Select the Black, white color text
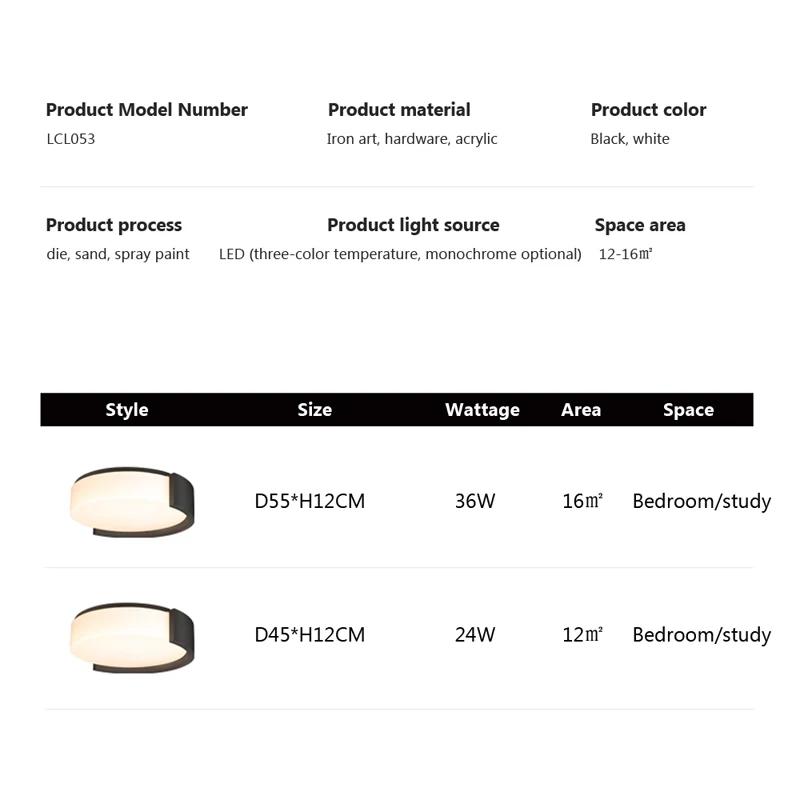 point(630,139)
